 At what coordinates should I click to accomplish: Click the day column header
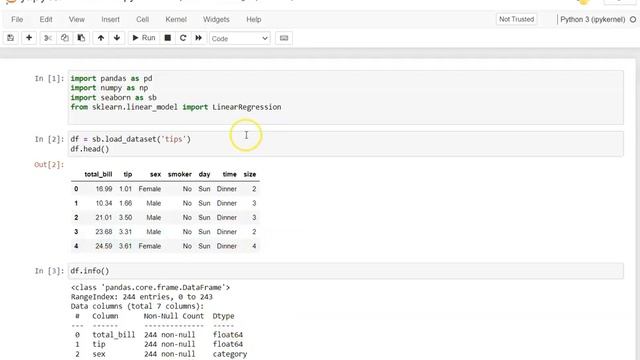click(204, 174)
